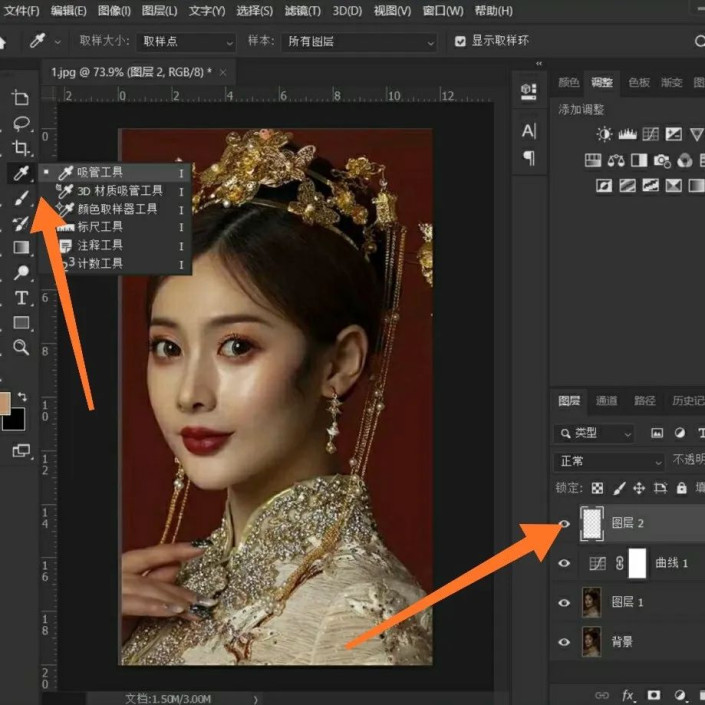Viewport: 705px width, 705px height.
Task: Select the Brush tool
Action: pyautogui.click(x=21, y=198)
